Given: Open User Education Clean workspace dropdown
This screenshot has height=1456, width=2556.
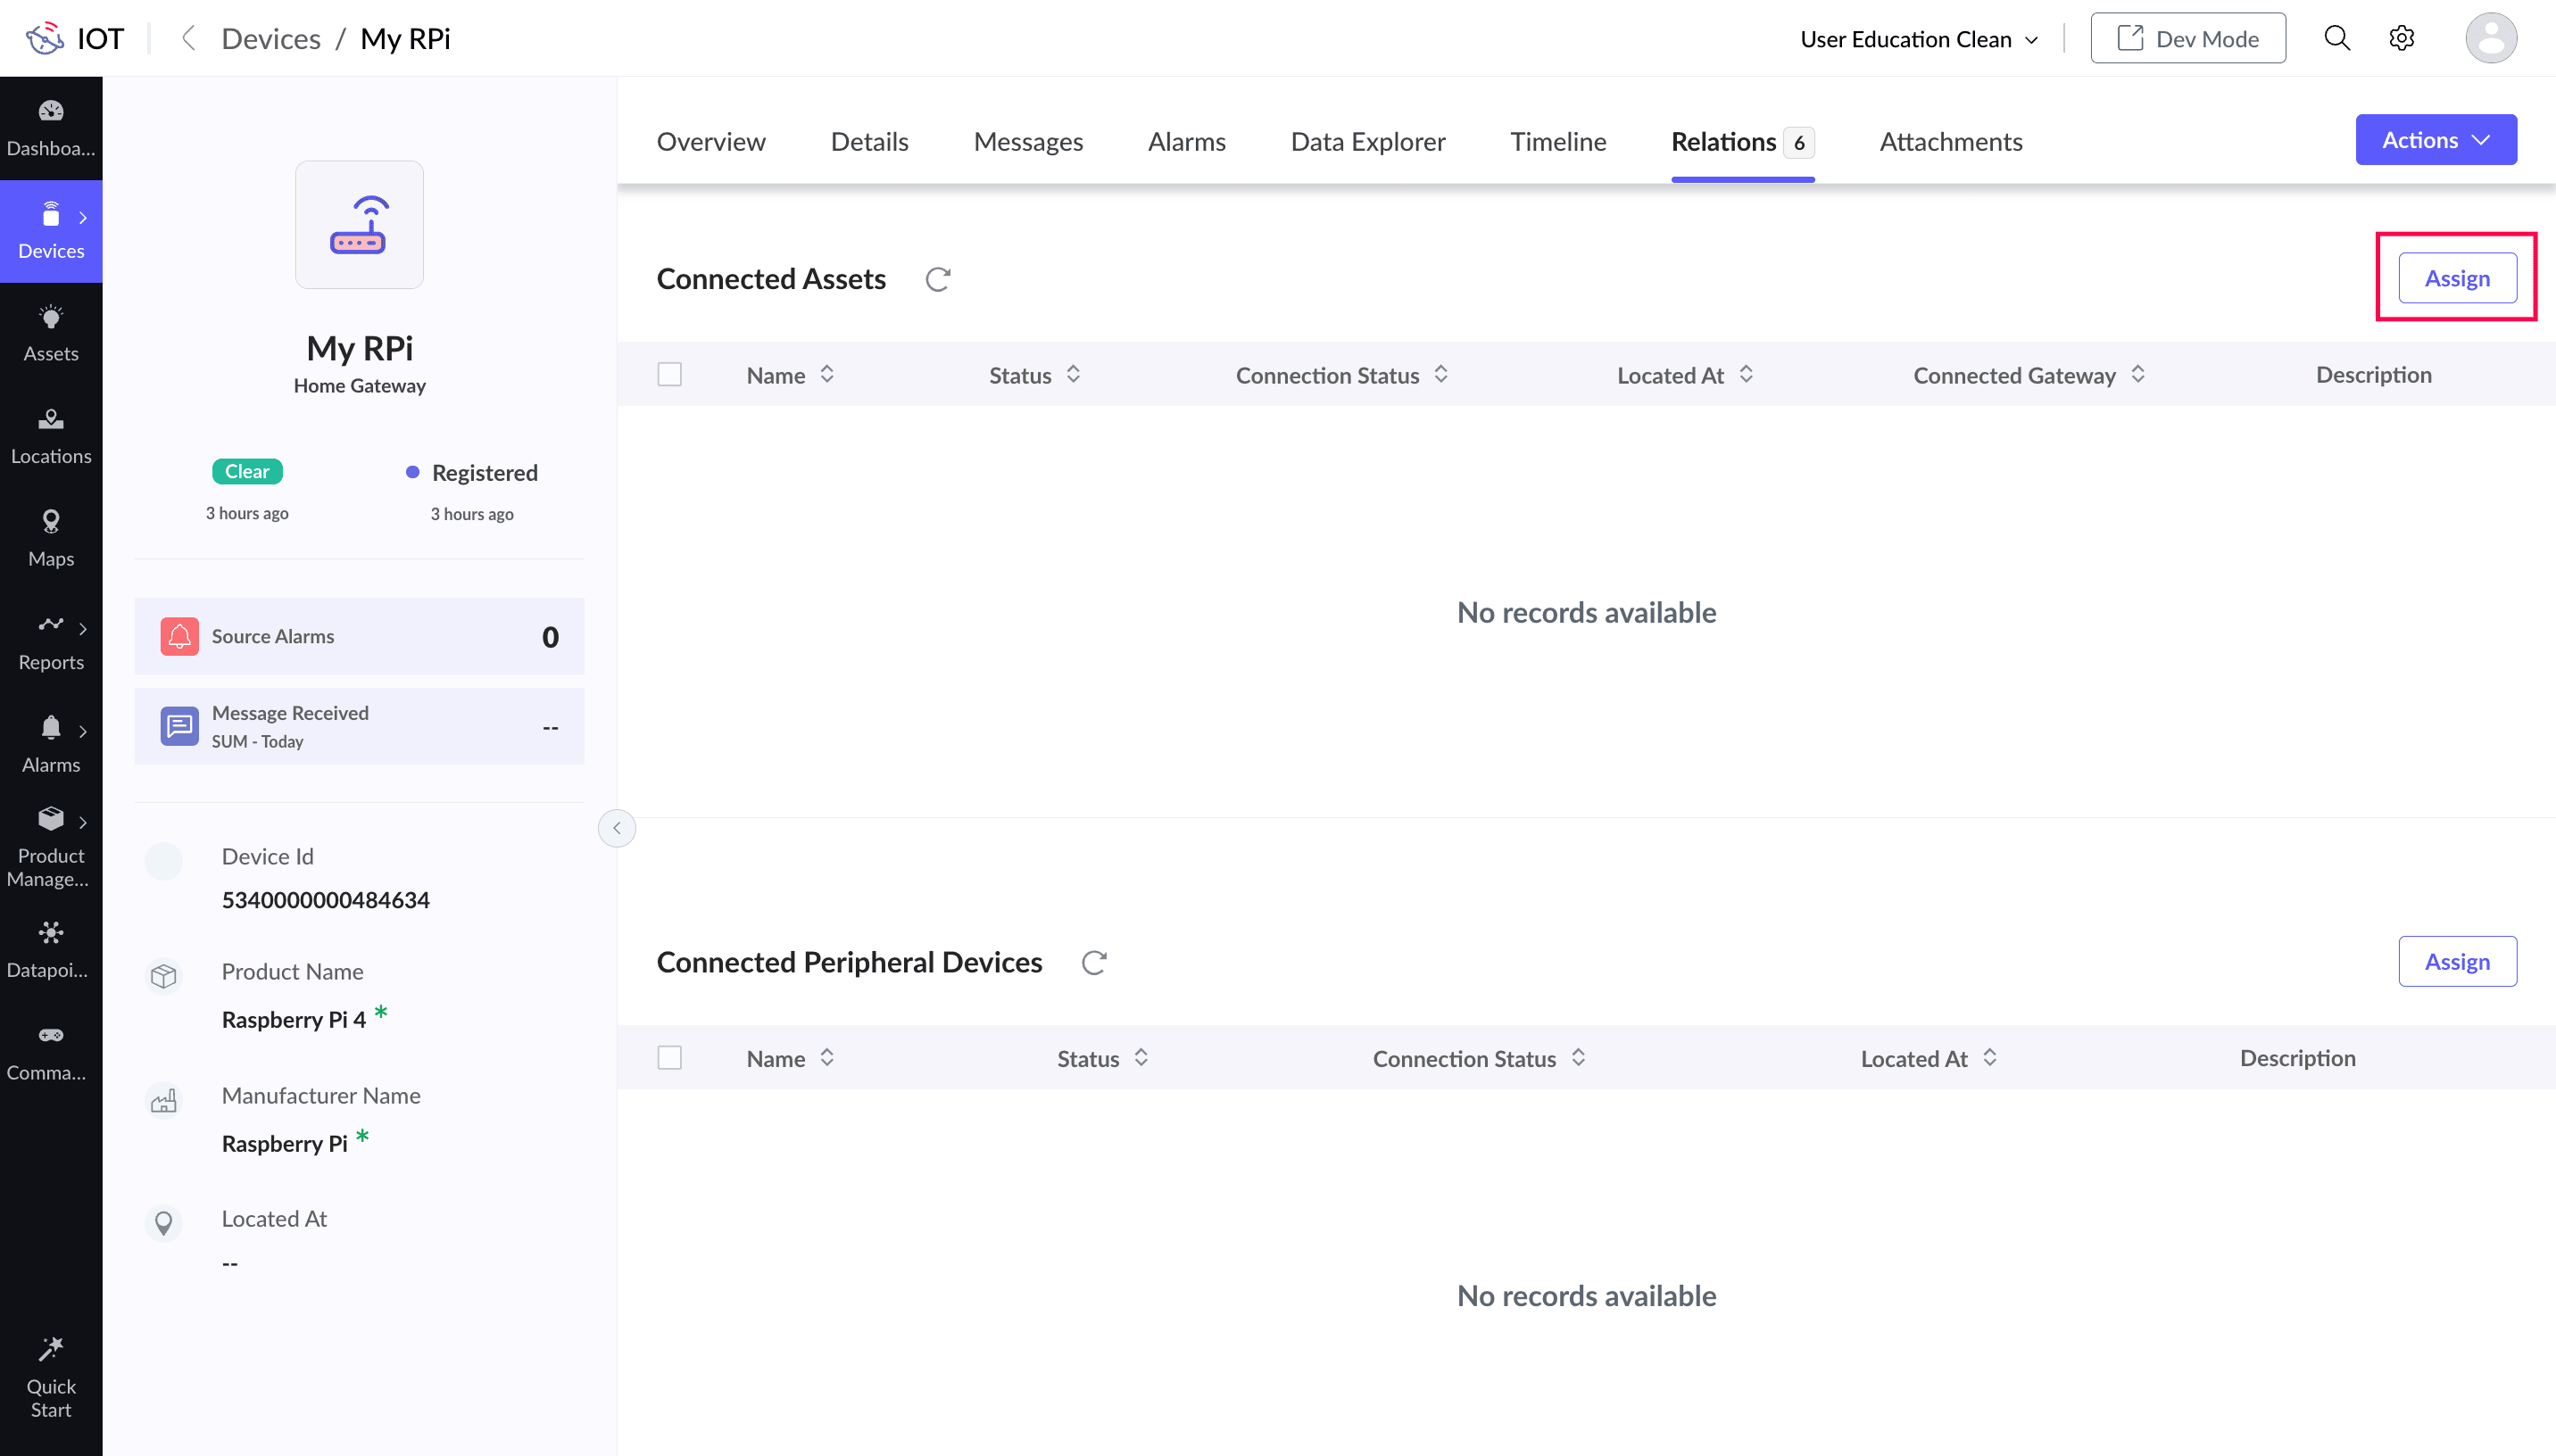Looking at the screenshot, I should pos(1918,39).
